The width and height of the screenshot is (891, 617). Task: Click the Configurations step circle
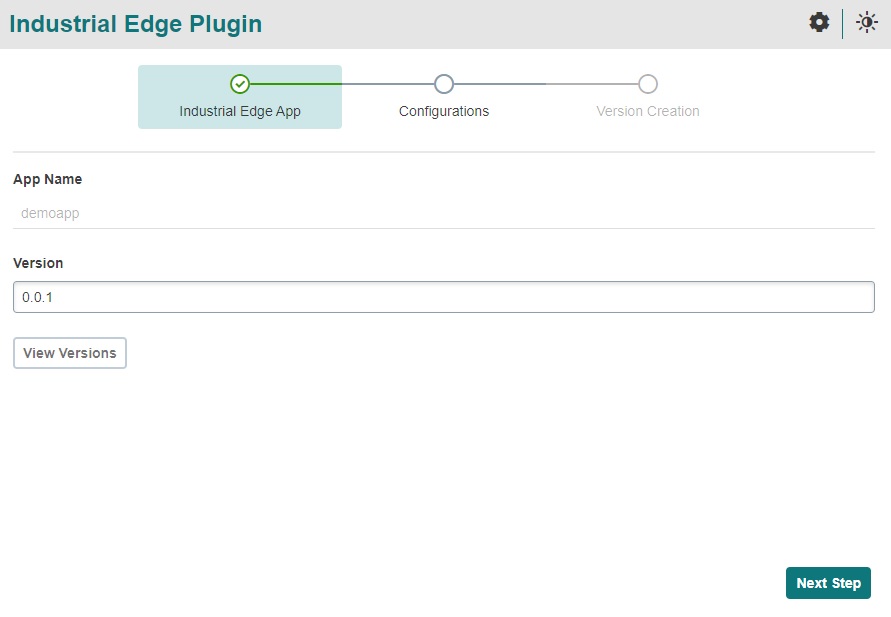pos(444,84)
